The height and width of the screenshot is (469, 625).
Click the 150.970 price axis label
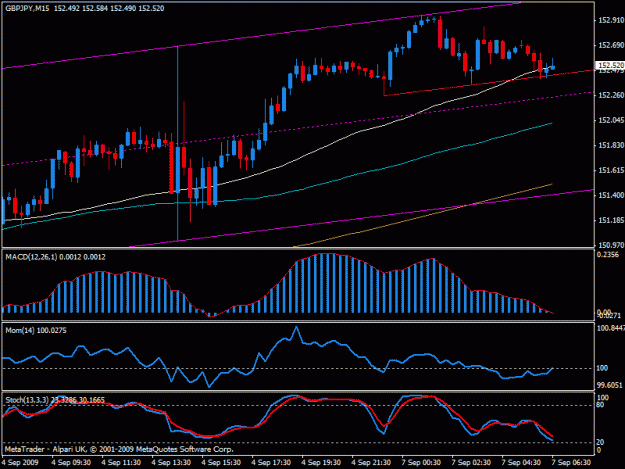point(611,245)
